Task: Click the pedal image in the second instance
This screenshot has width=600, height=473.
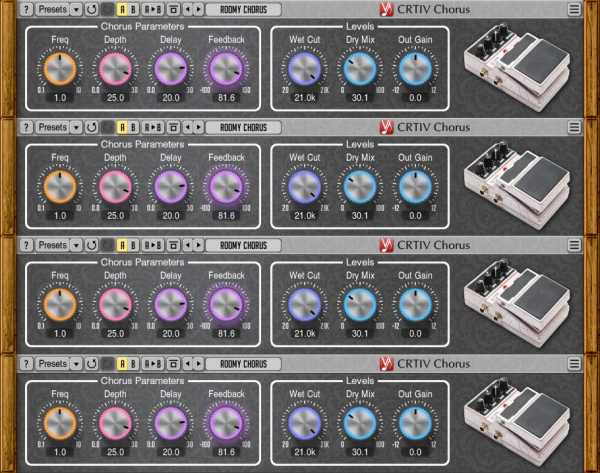Action: (517, 185)
